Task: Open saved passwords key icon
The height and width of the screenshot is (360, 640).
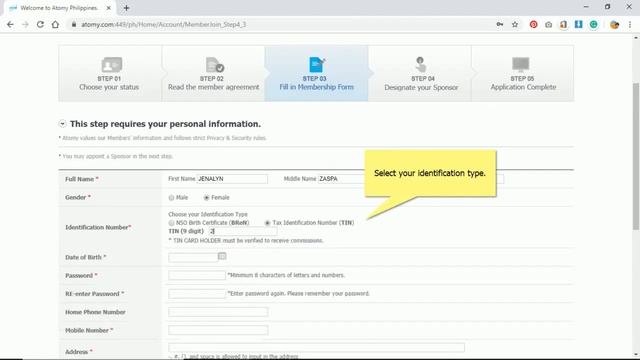Action: [500, 24]
